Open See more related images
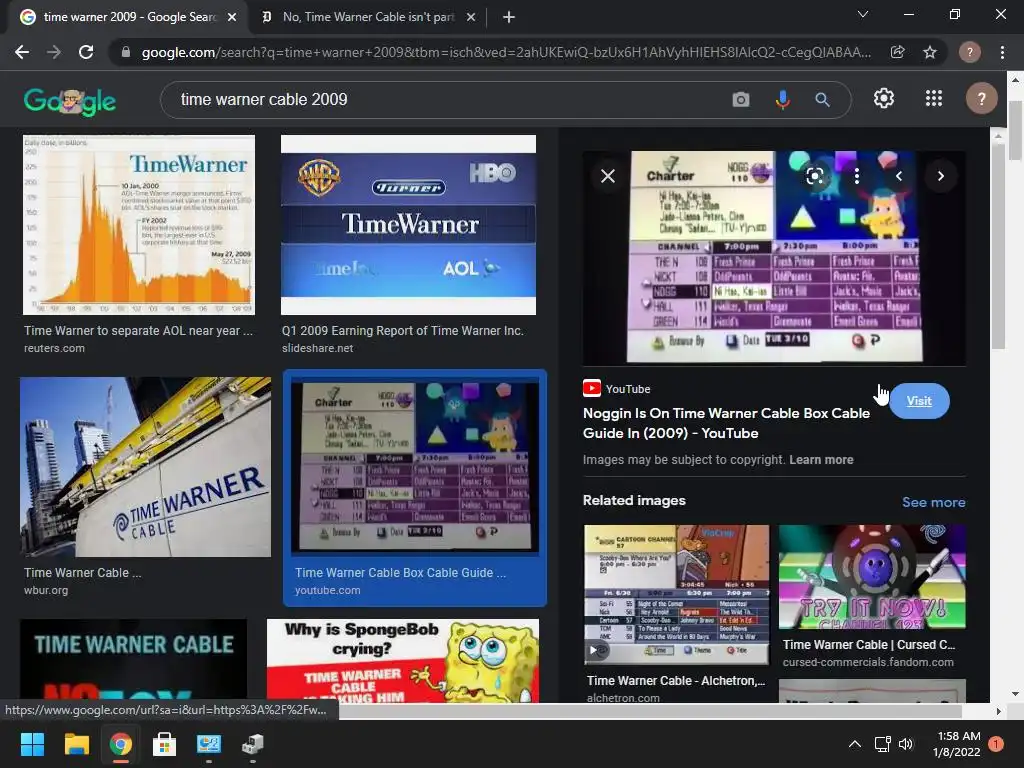Image resolution: width=1024 pixels, height=768 pixels. pos(933,502)
